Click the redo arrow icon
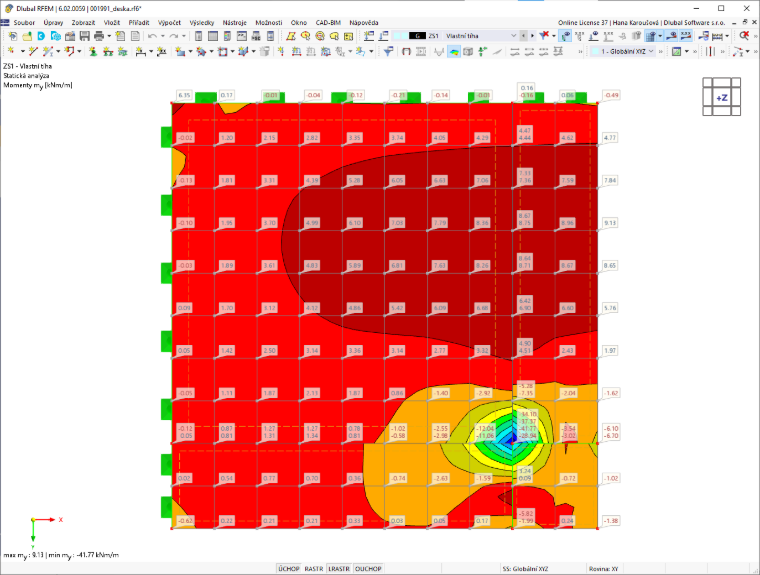This screenshot has height=575, width=760. pos(173,36)
